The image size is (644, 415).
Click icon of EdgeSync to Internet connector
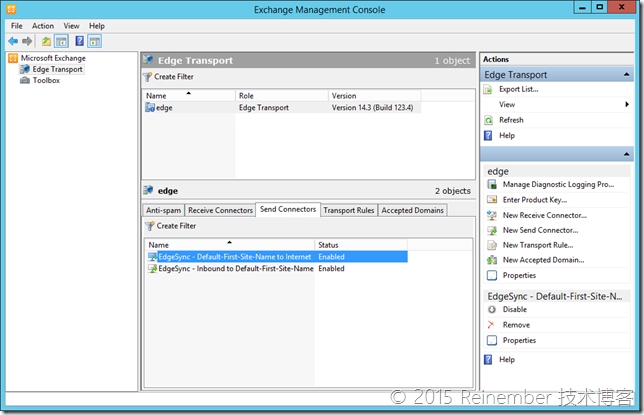pyautogui.click(x=152, y=257)
